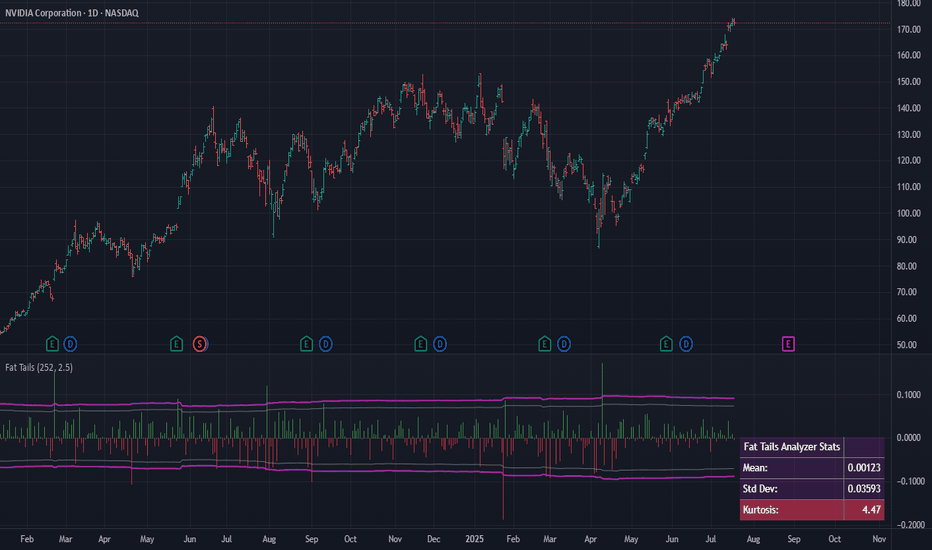Screen dimensions: 932x550
Task: Click the 130.00 price scale label
Action: click(909, 134)
